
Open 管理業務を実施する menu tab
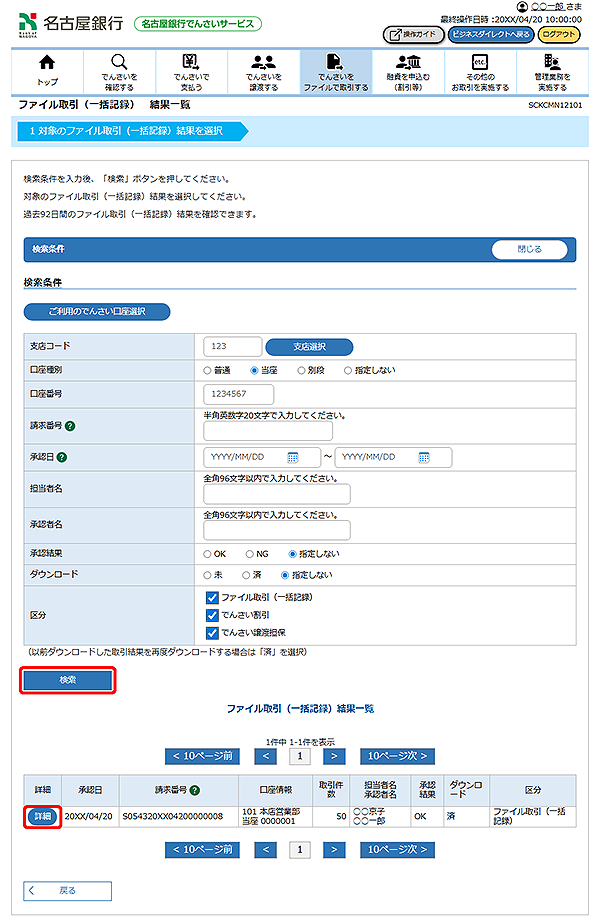tap(551, 71)
